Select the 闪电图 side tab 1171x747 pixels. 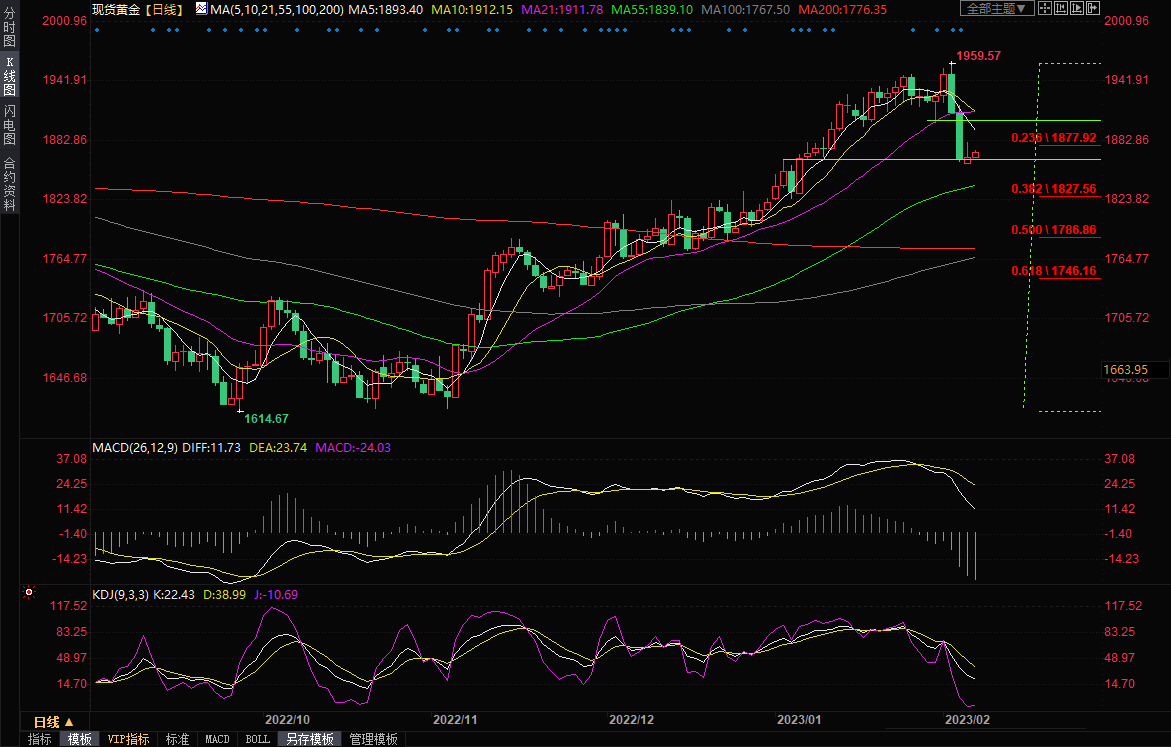[x=9, y=123]
